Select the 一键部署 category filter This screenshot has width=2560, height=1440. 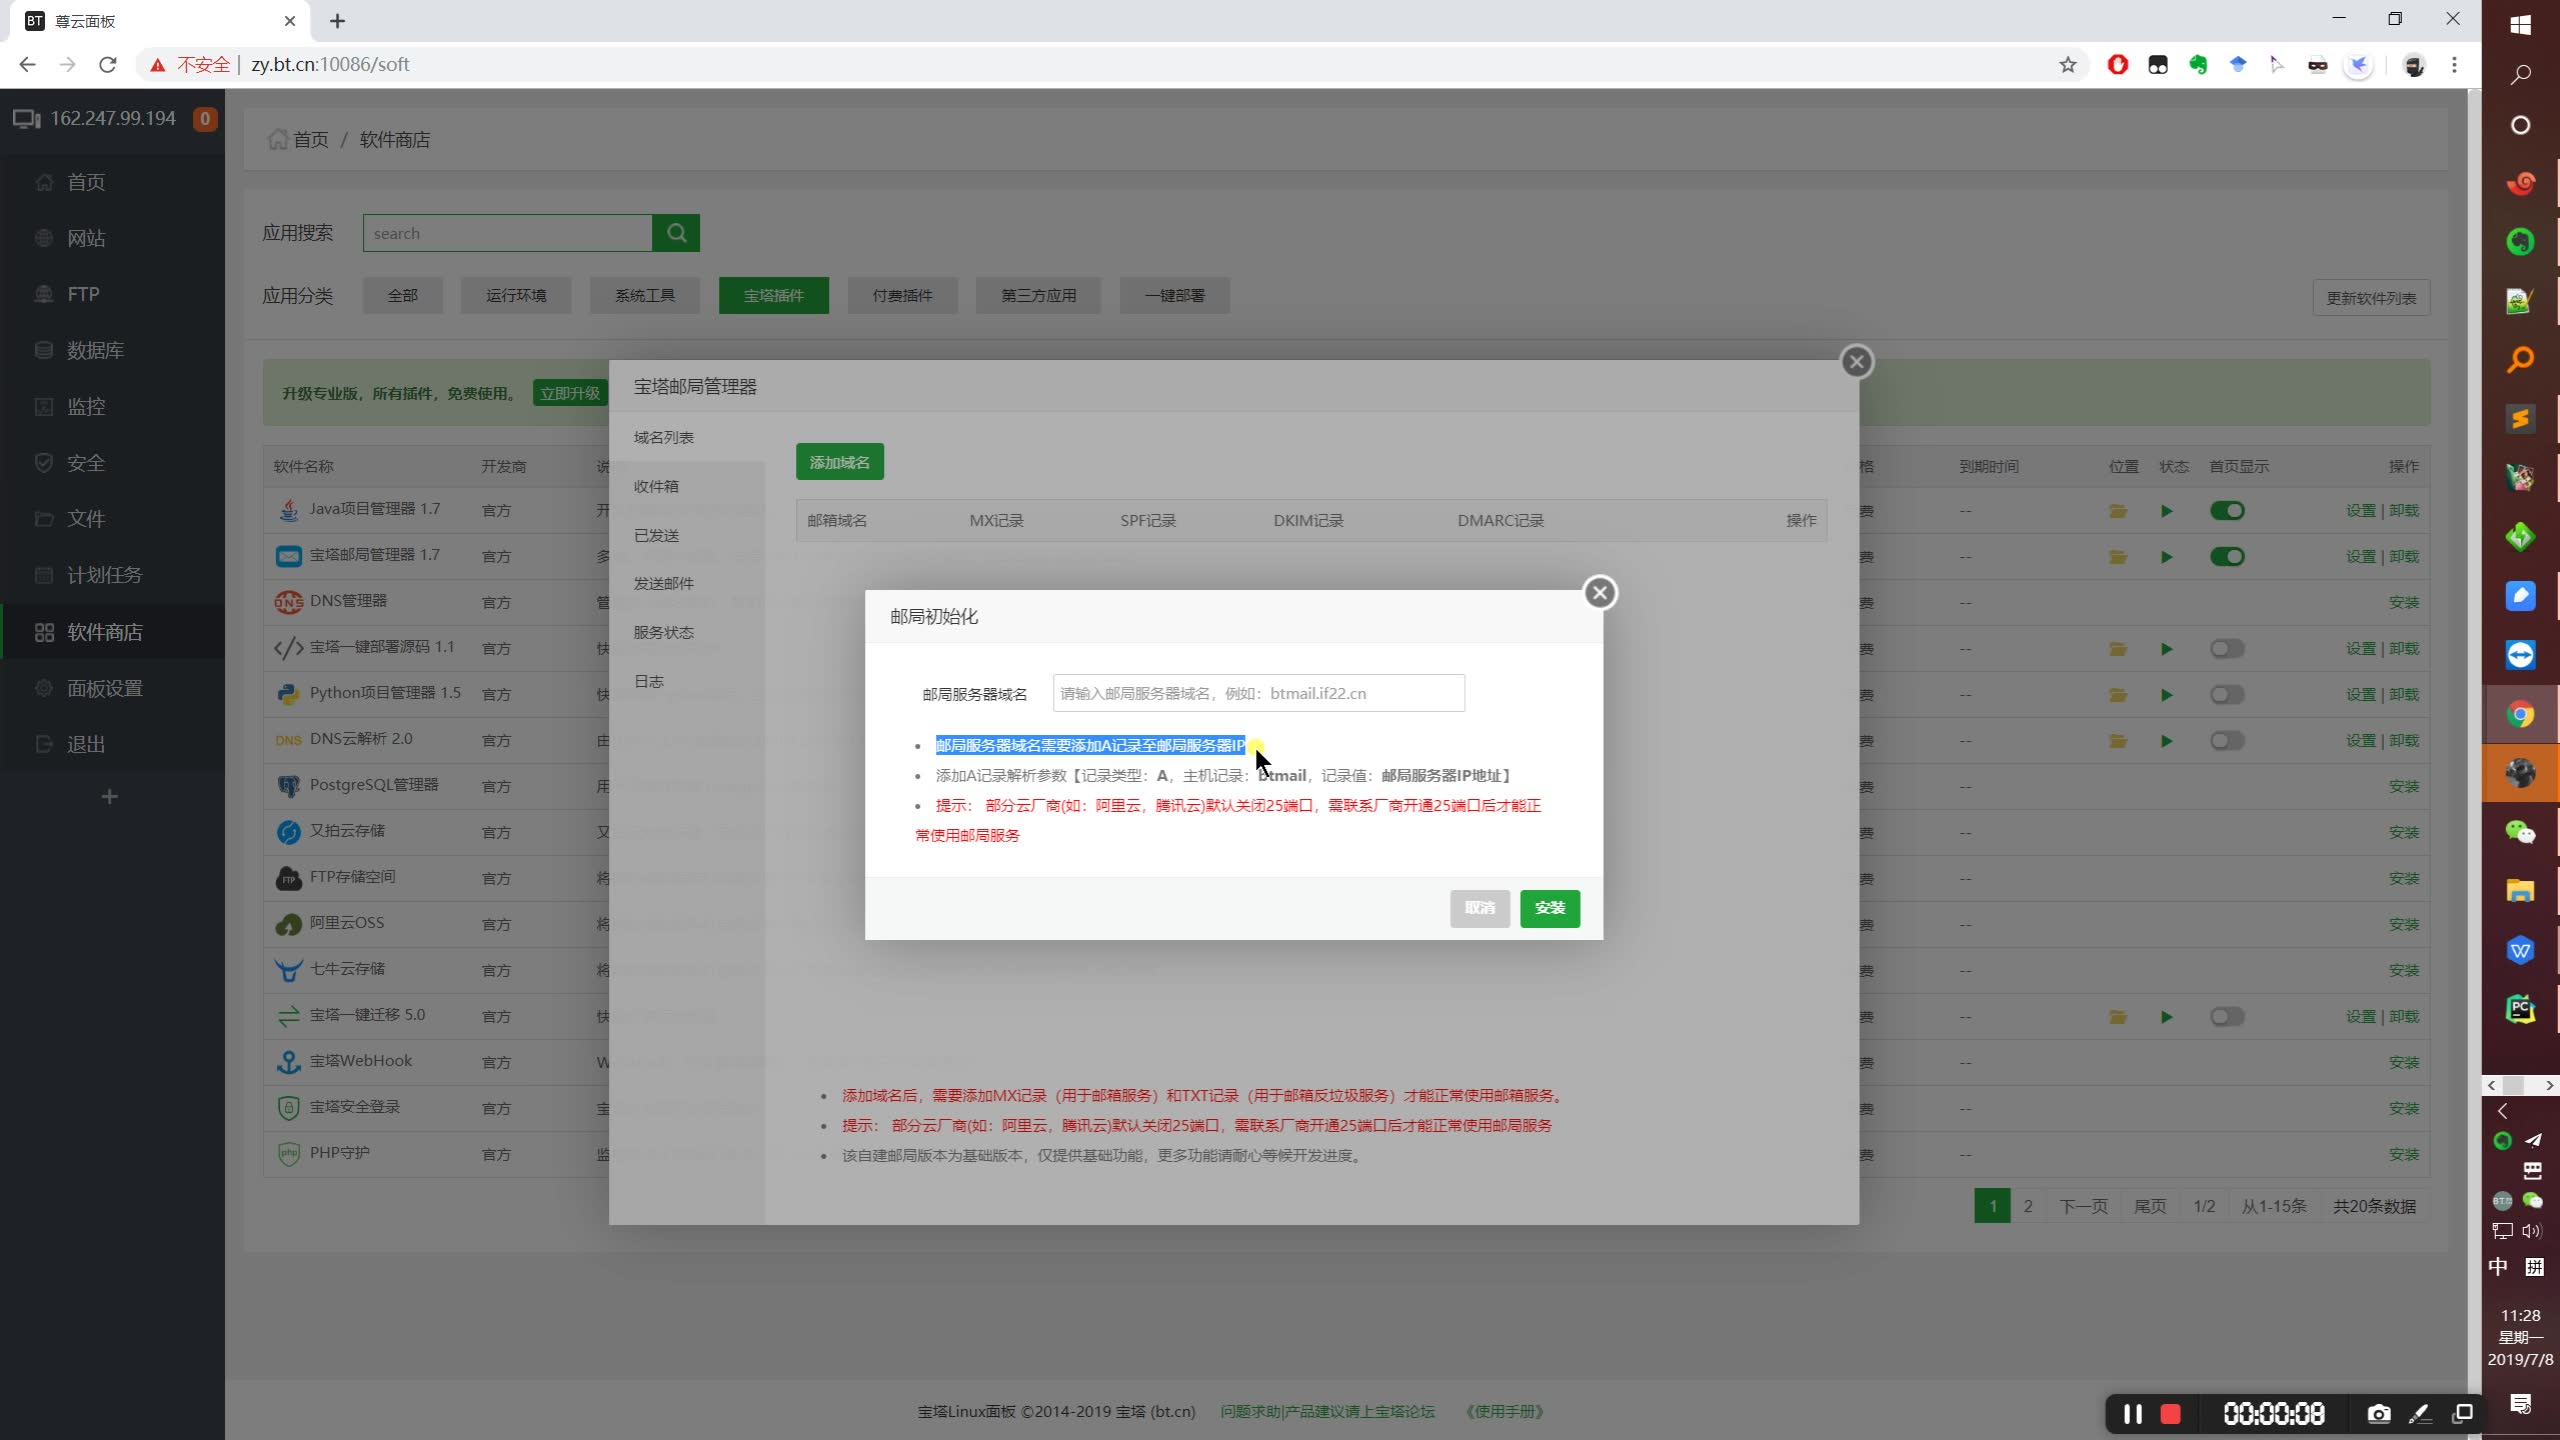coord(1174,295)
